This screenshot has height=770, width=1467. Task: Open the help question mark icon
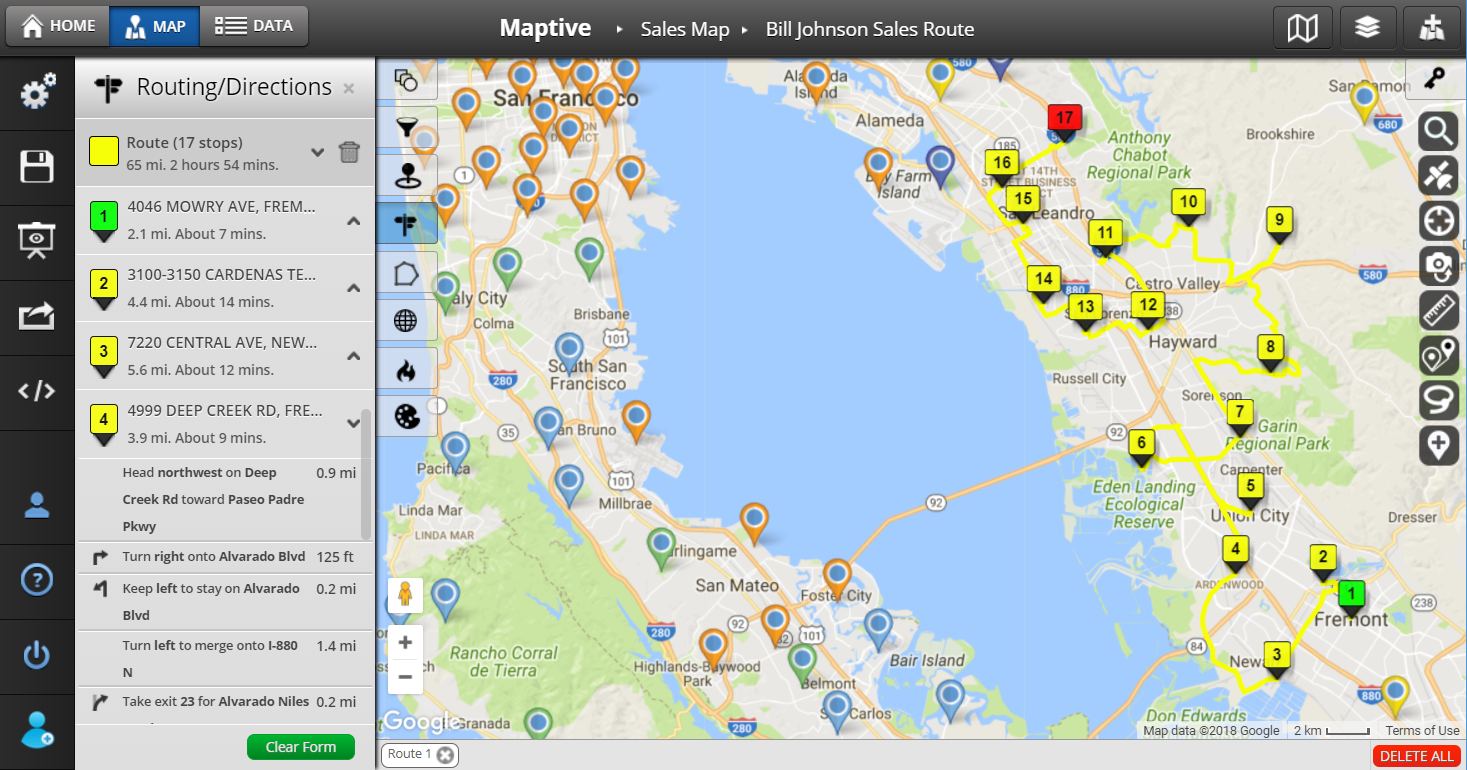coord(37,580)
